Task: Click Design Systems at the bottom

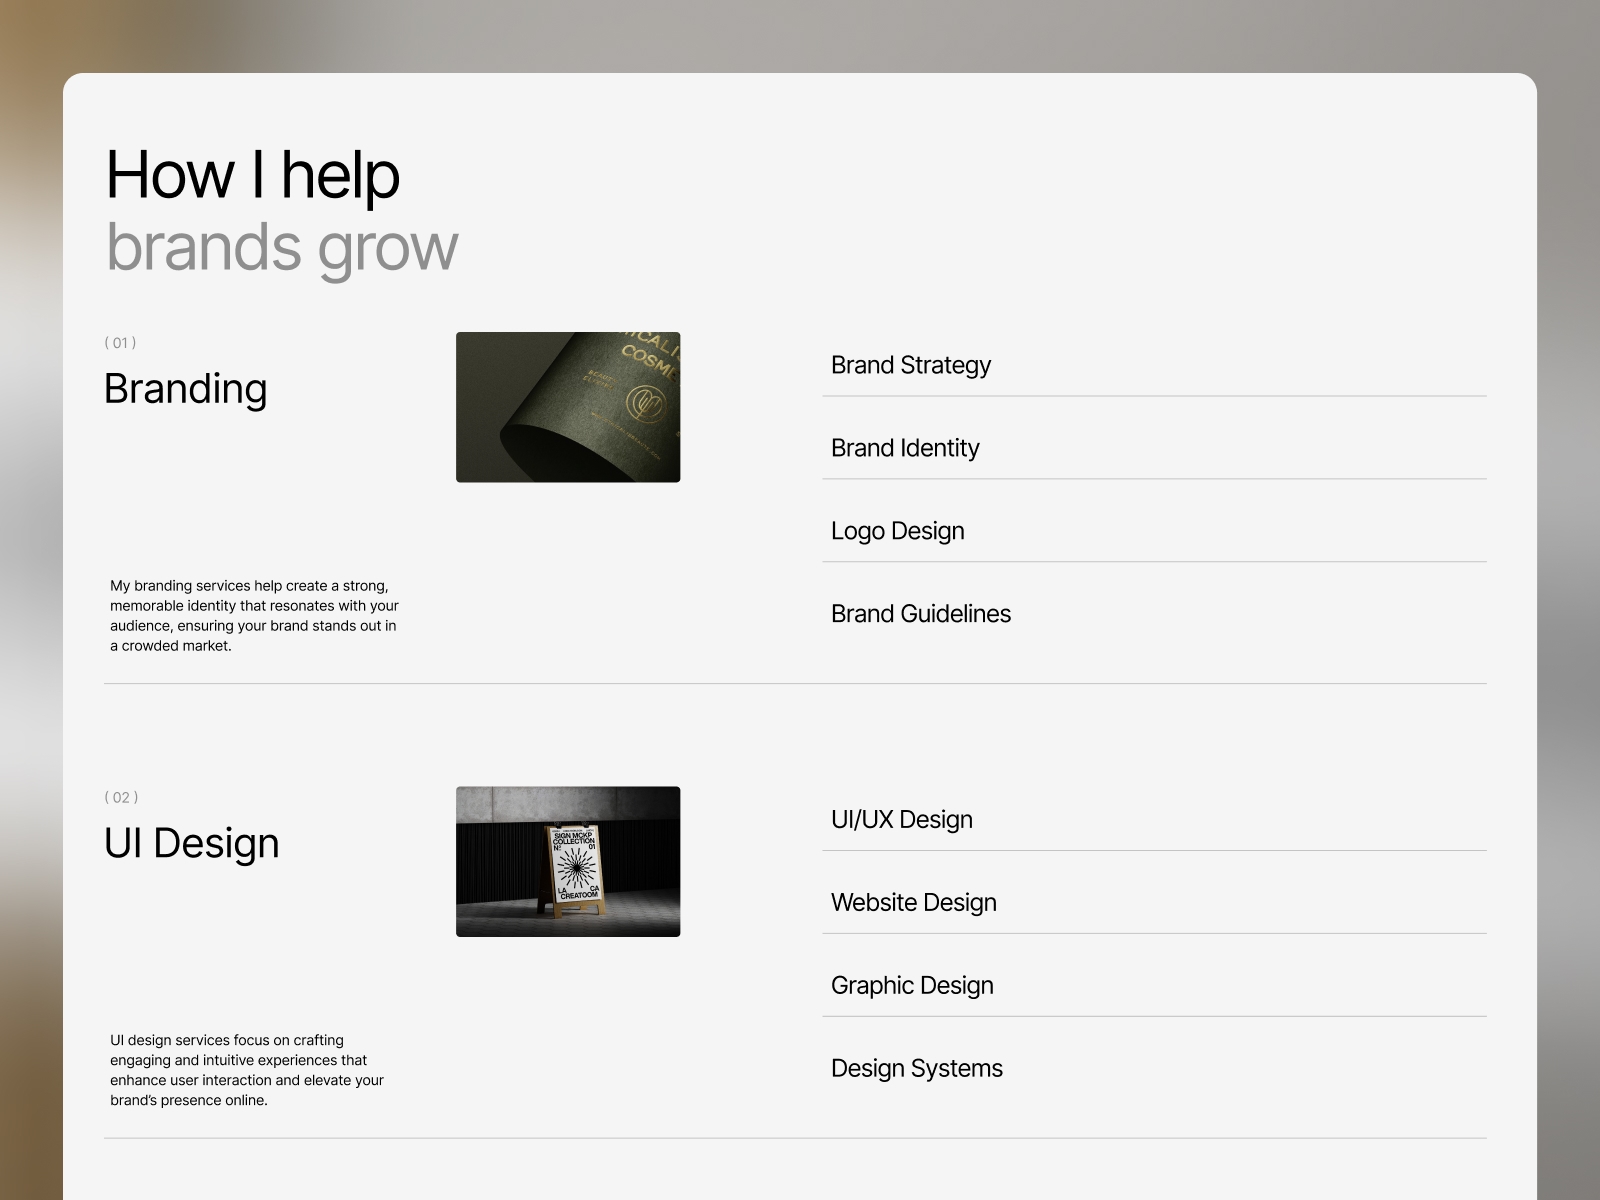Action: (x=1154, y=1069)
